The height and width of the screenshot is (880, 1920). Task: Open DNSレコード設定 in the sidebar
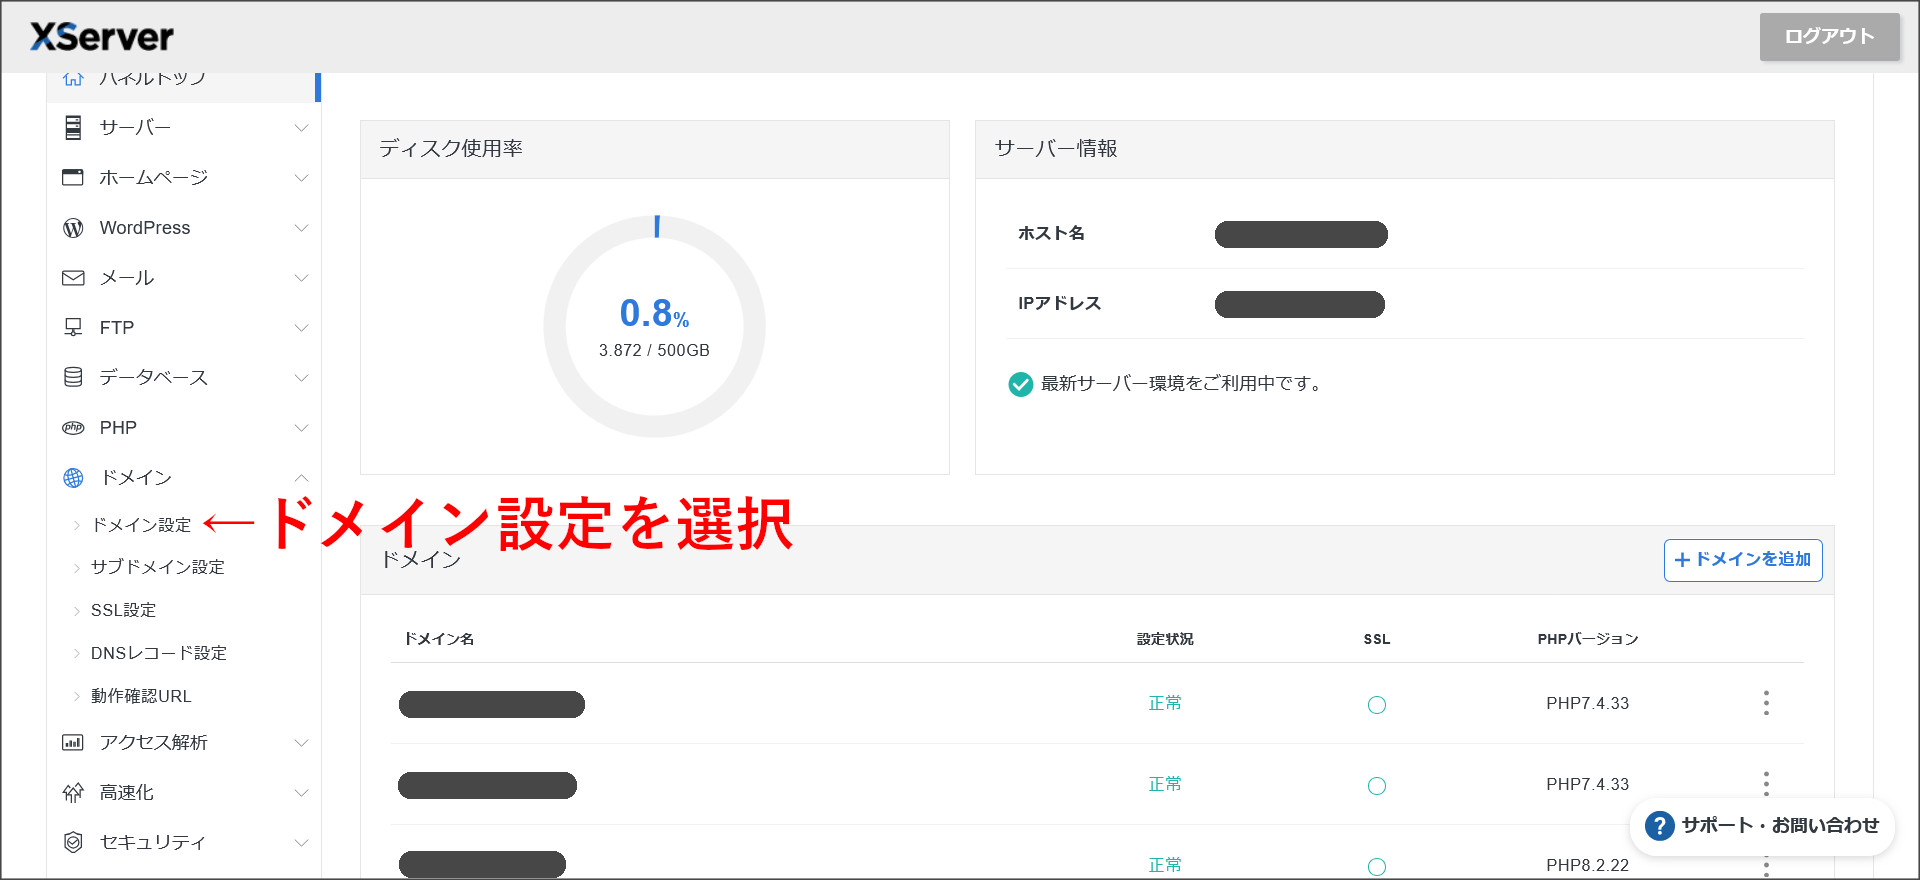159,653
